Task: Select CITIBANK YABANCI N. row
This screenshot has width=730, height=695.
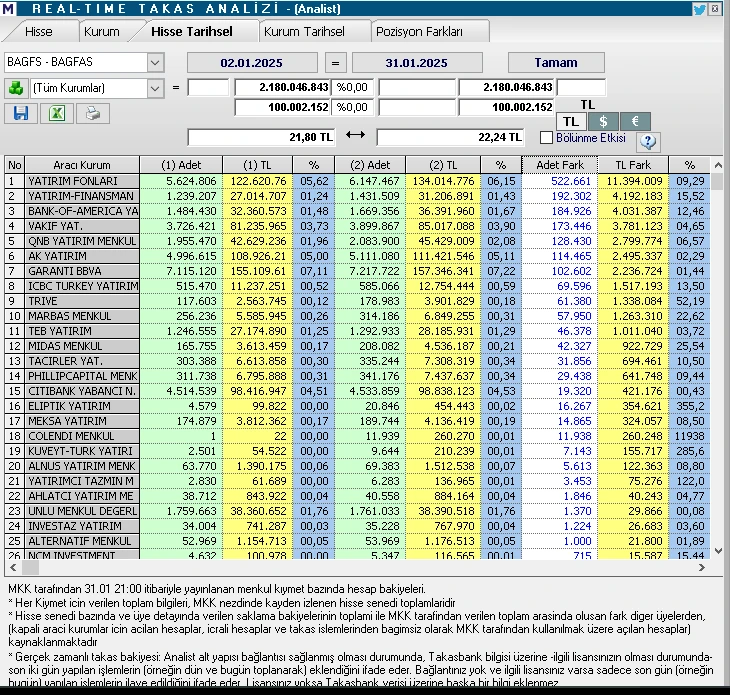Action: coord(357,391)
